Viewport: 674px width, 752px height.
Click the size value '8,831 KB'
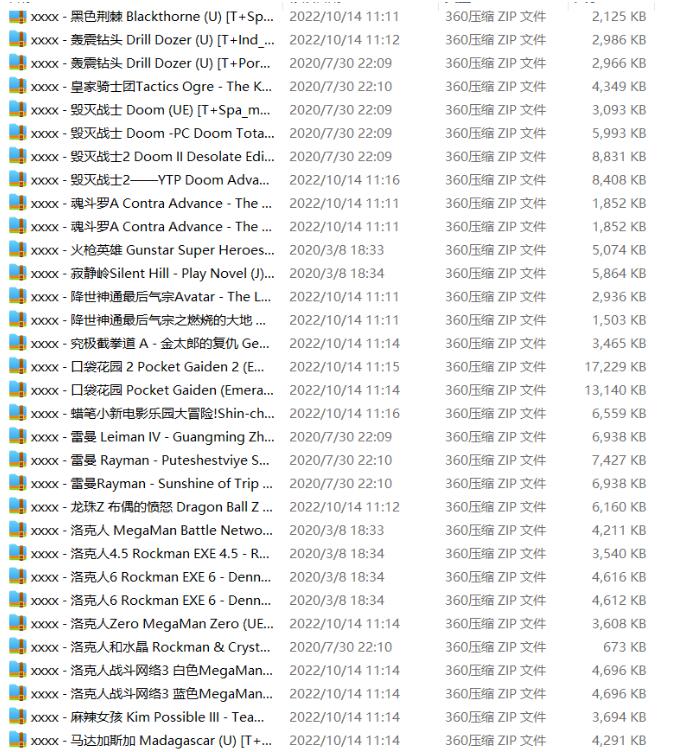point(619,156)
